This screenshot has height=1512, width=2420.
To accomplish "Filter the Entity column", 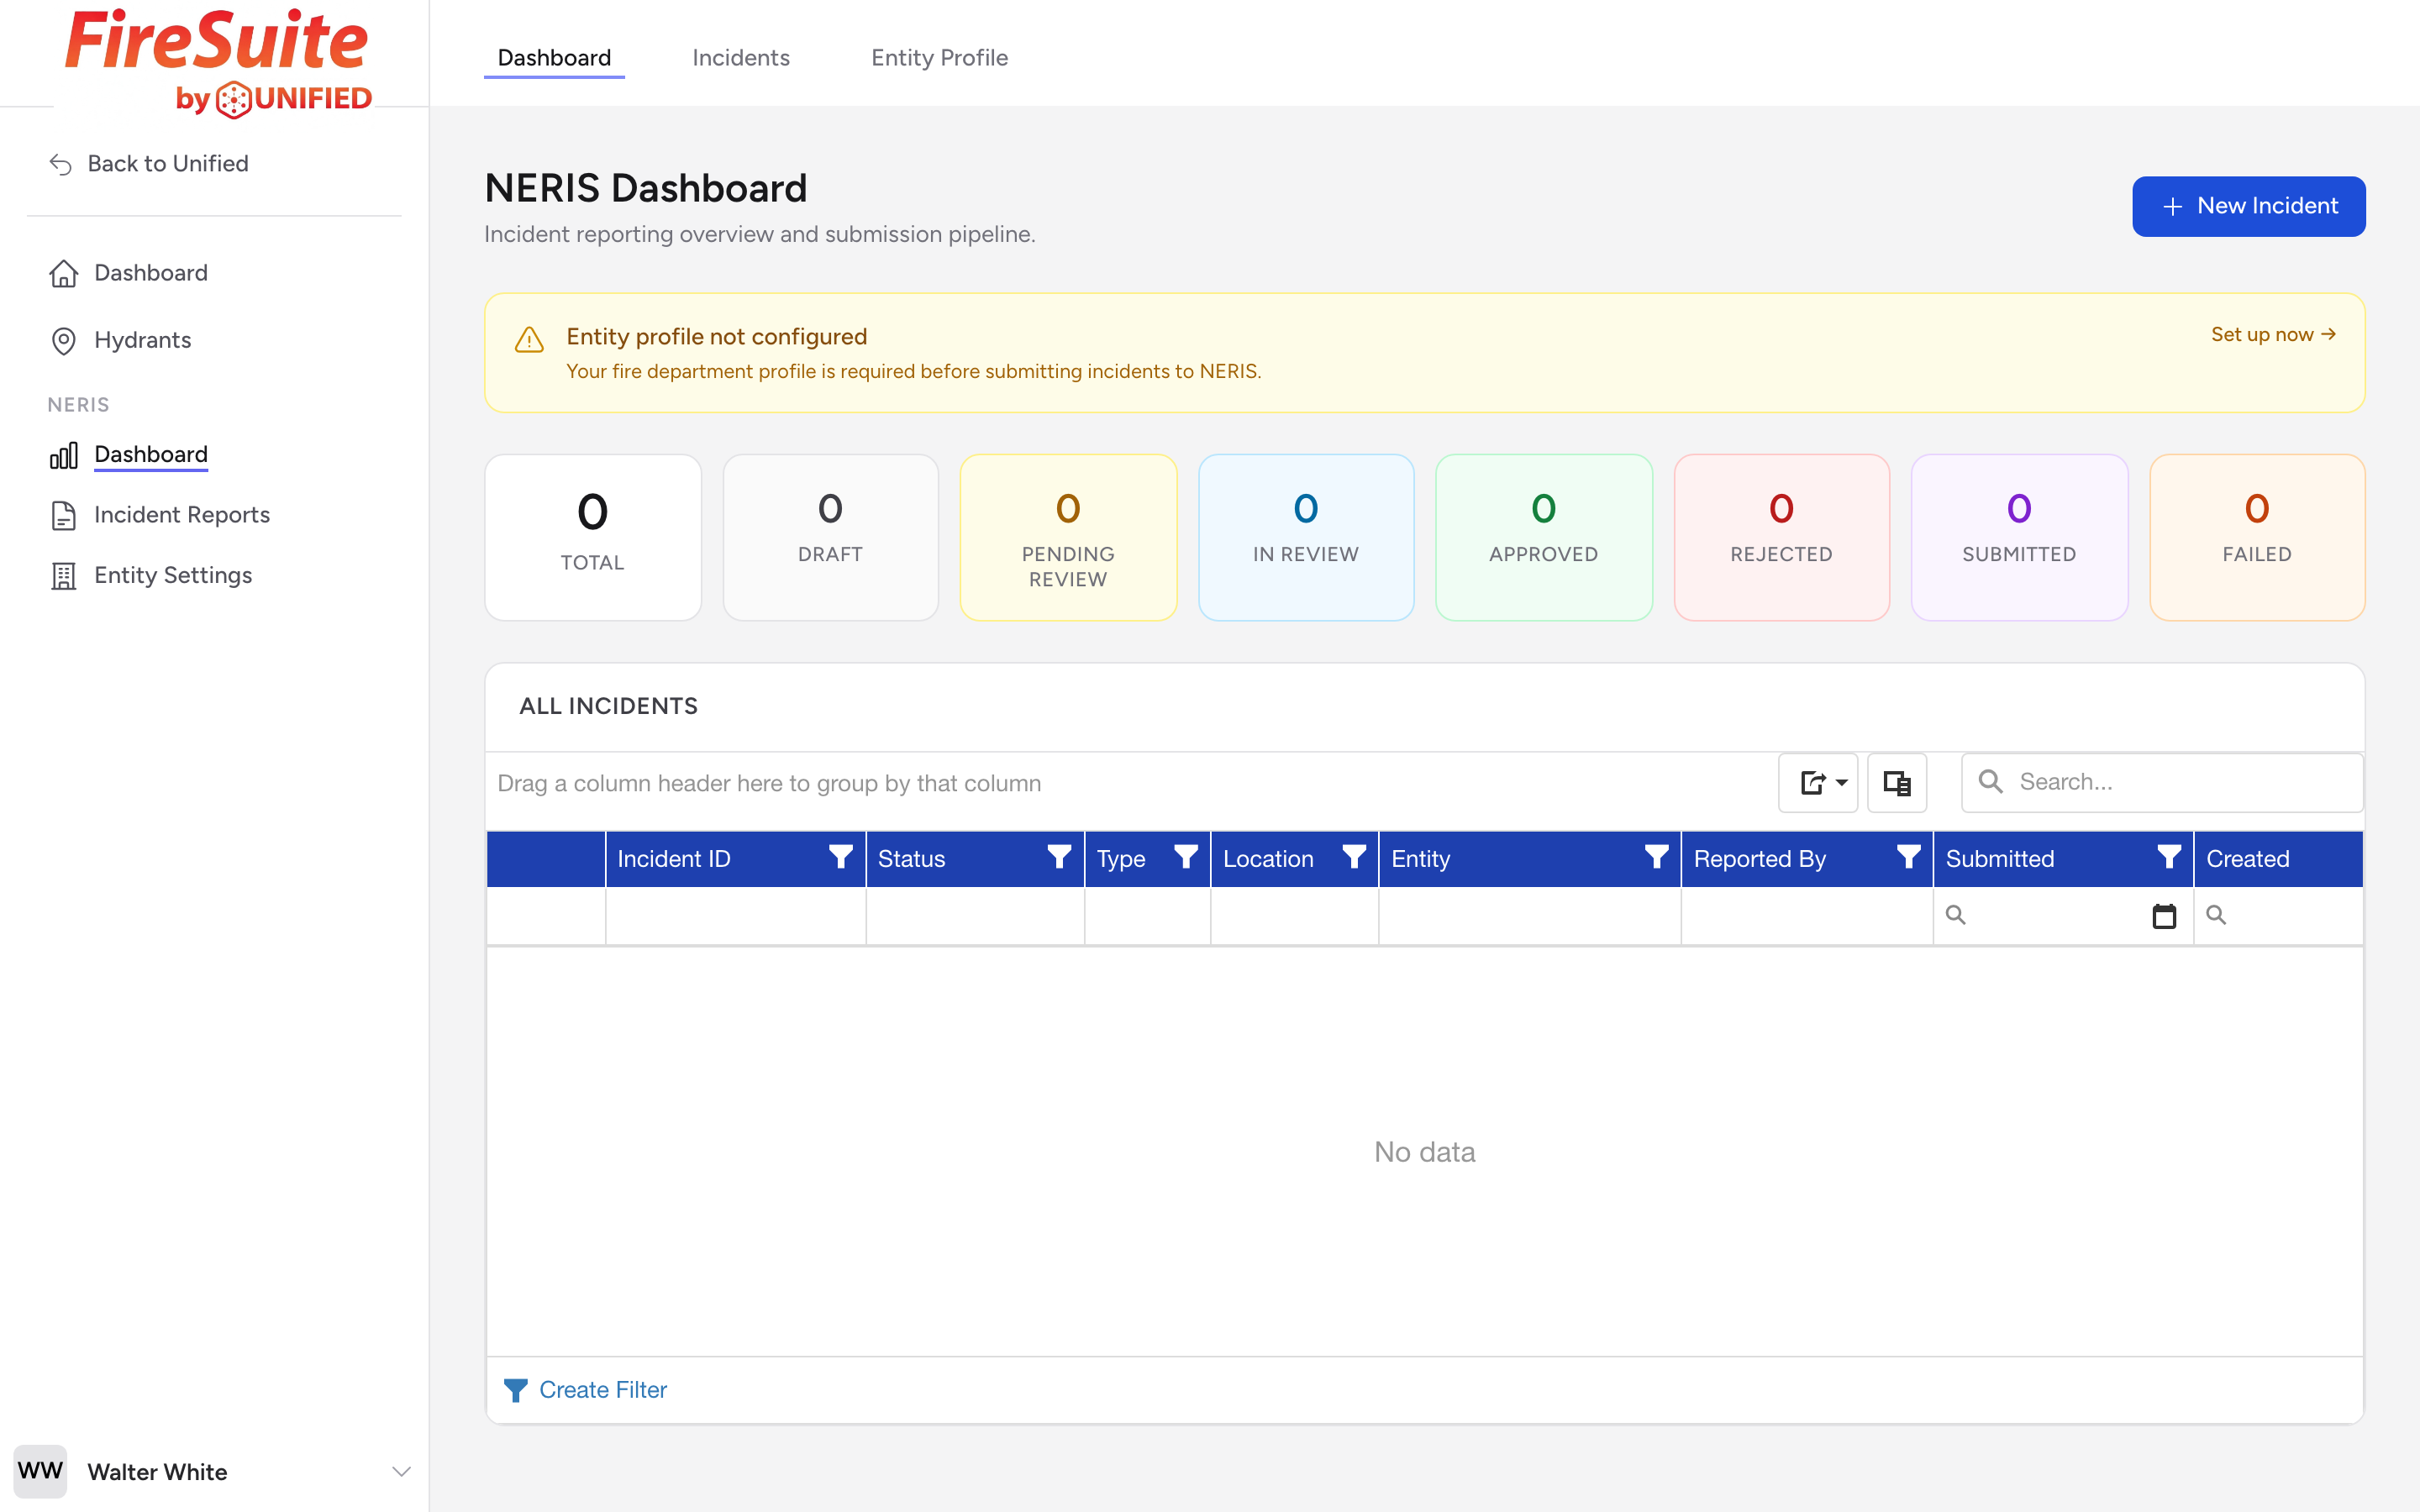I will (1656, 858).
